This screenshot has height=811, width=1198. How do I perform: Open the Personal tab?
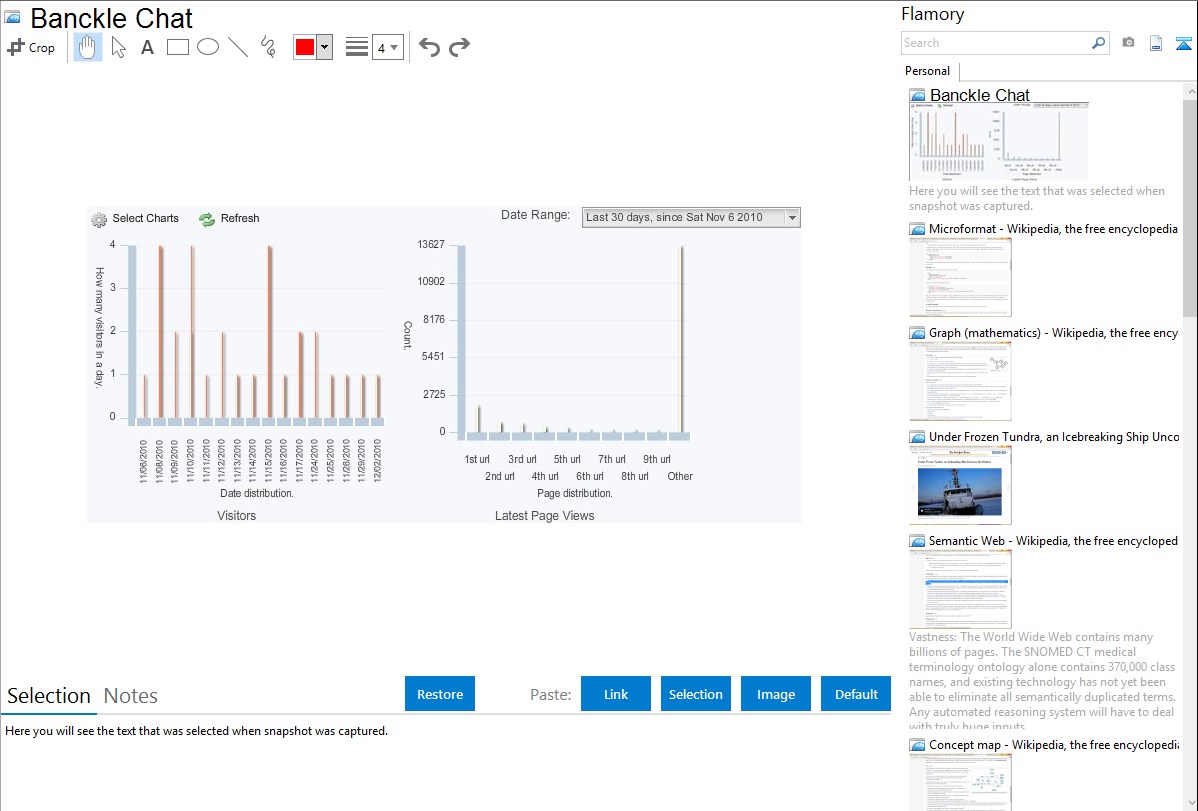click(x=927, y=70)
